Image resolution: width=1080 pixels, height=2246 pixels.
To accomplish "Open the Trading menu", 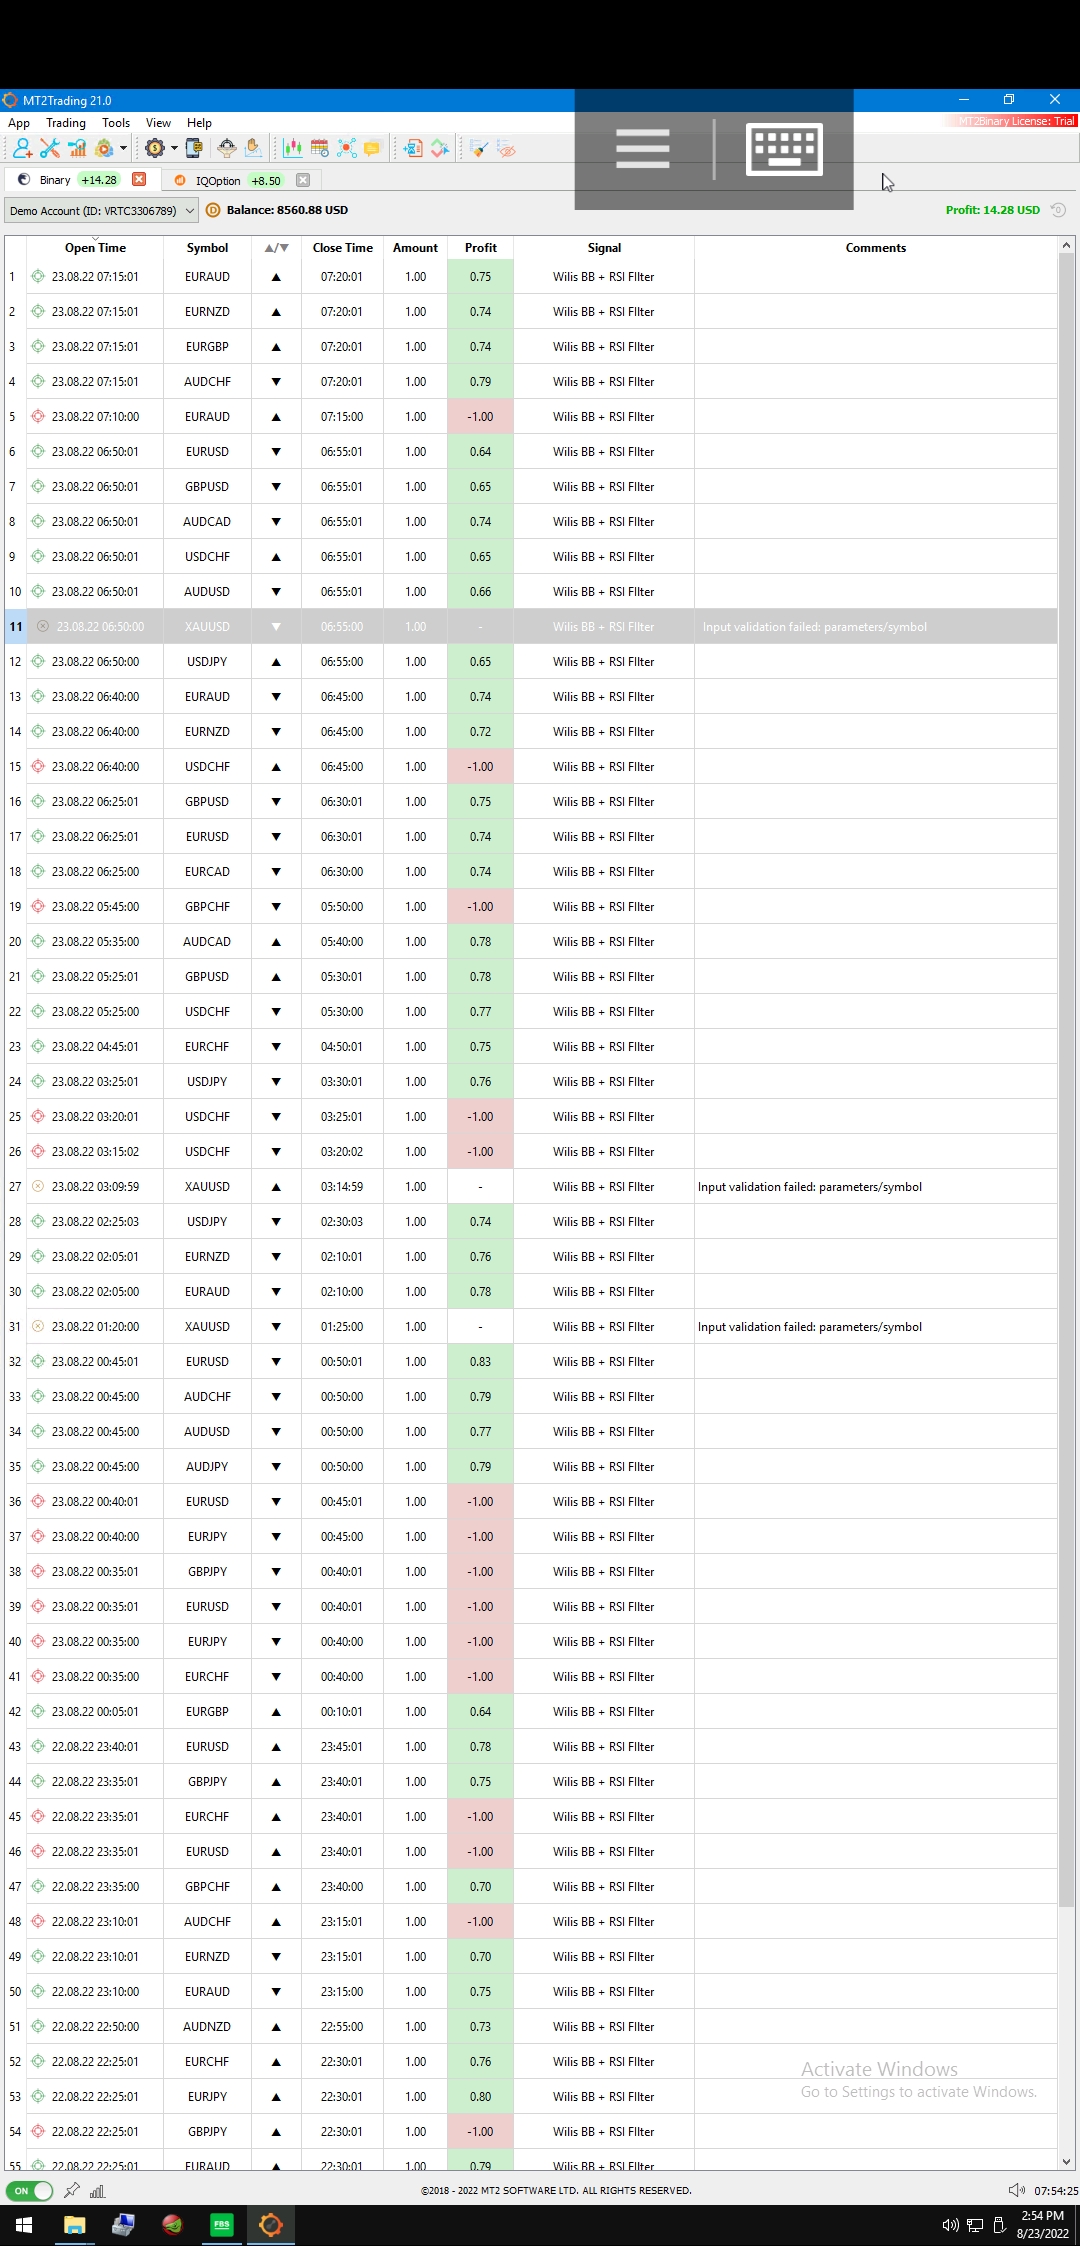I will [x=66, y=123].
